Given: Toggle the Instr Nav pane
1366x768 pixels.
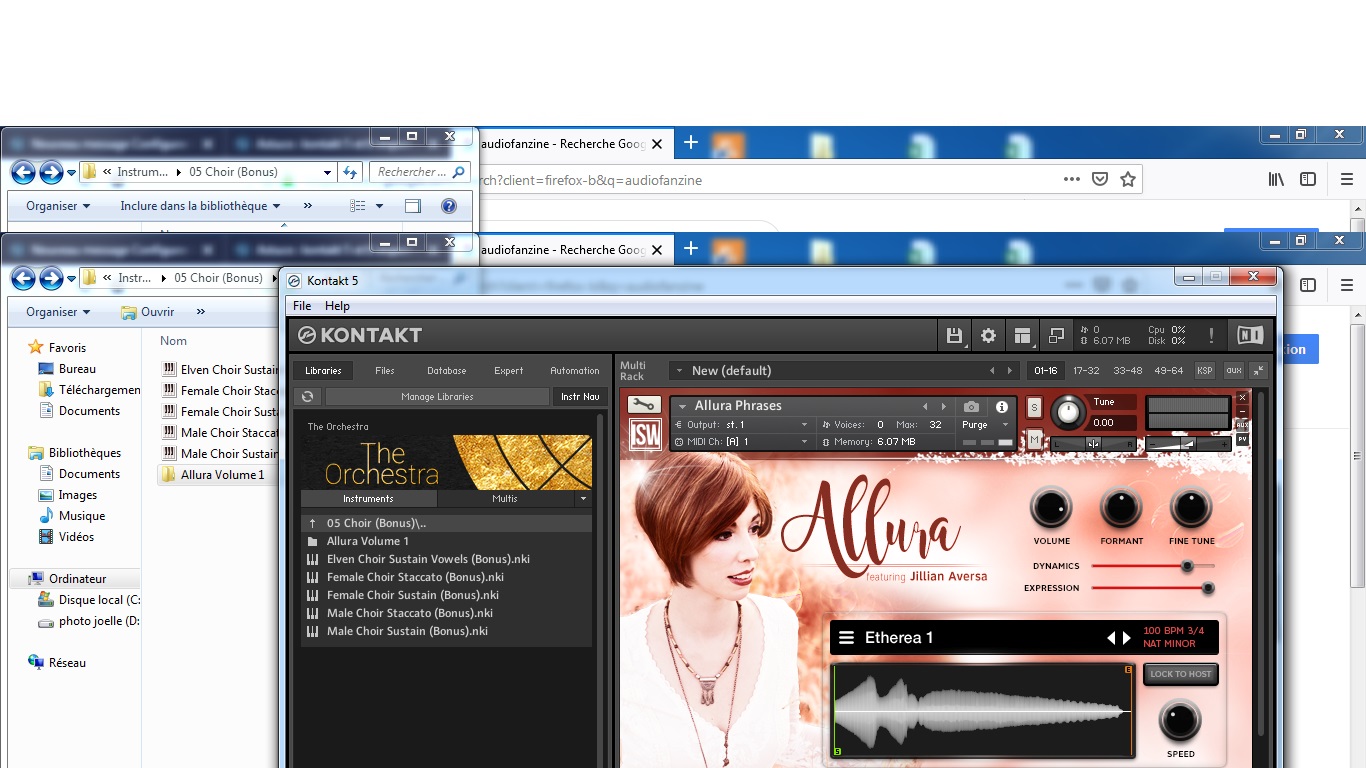Looking at the screenshot, I should point(580,397).
